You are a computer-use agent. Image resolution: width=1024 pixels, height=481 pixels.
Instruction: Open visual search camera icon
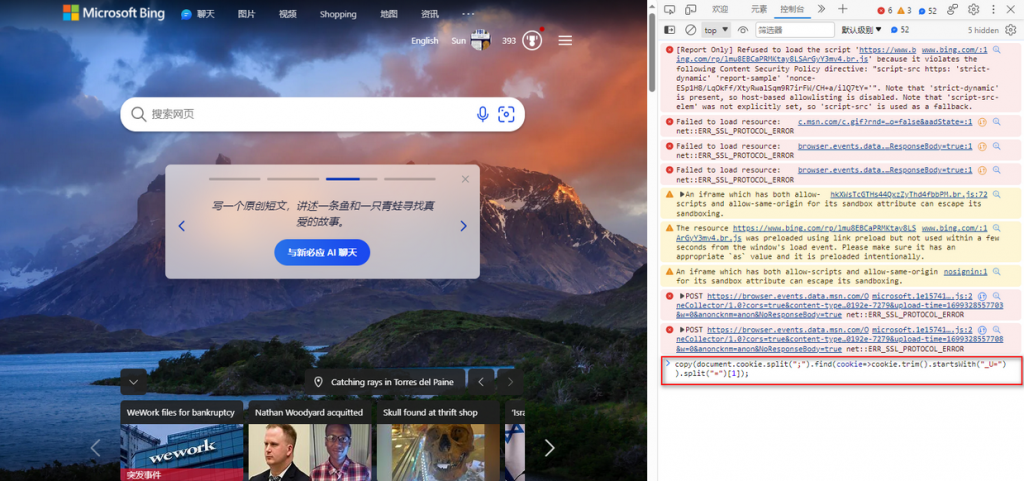click(506, 114)
